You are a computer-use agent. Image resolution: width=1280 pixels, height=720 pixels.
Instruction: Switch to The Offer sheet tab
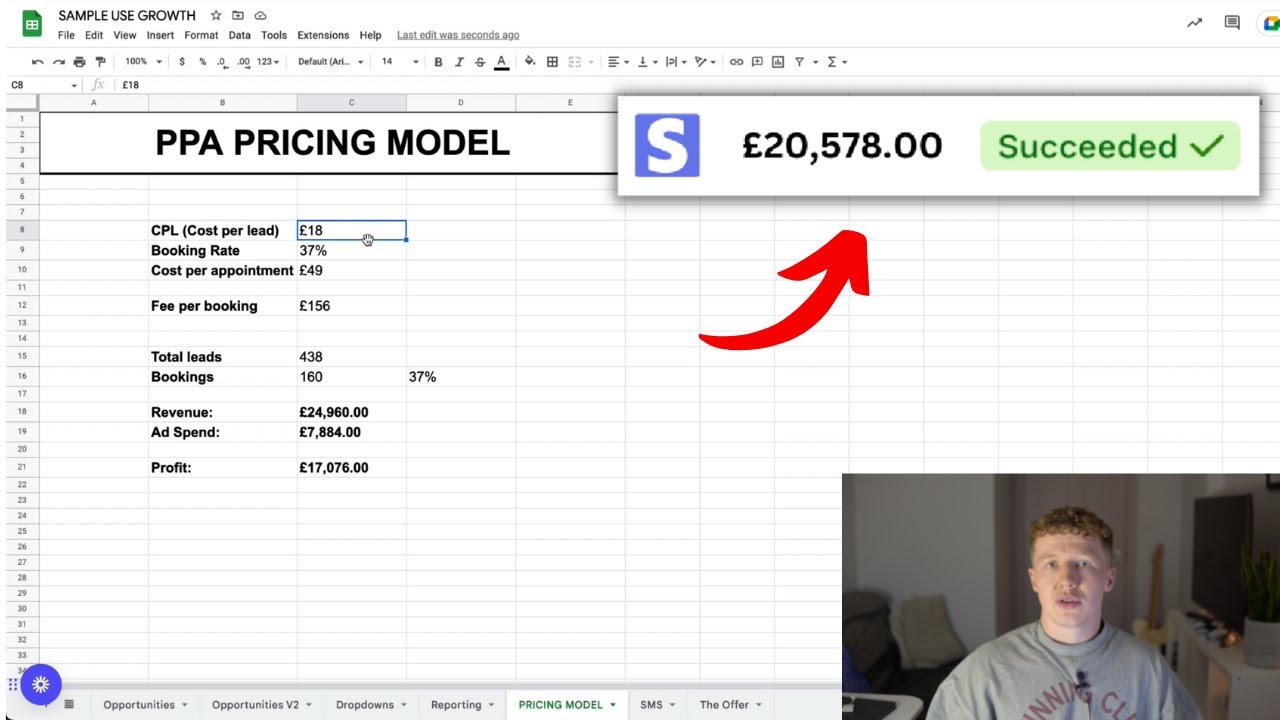730,705
